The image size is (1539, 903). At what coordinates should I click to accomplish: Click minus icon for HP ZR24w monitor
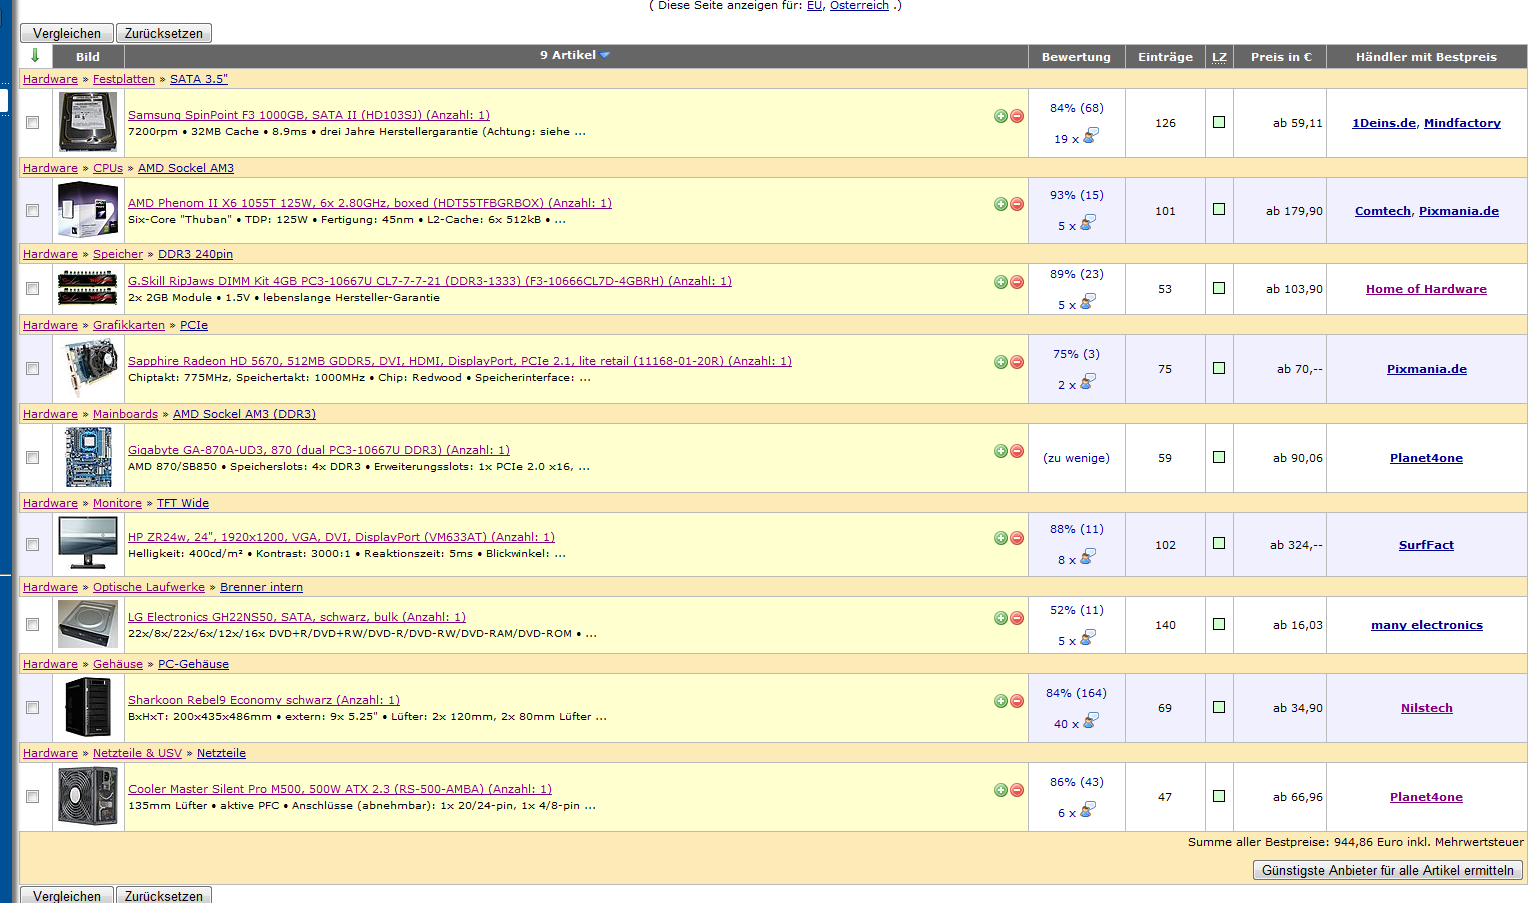[1017, 538]
